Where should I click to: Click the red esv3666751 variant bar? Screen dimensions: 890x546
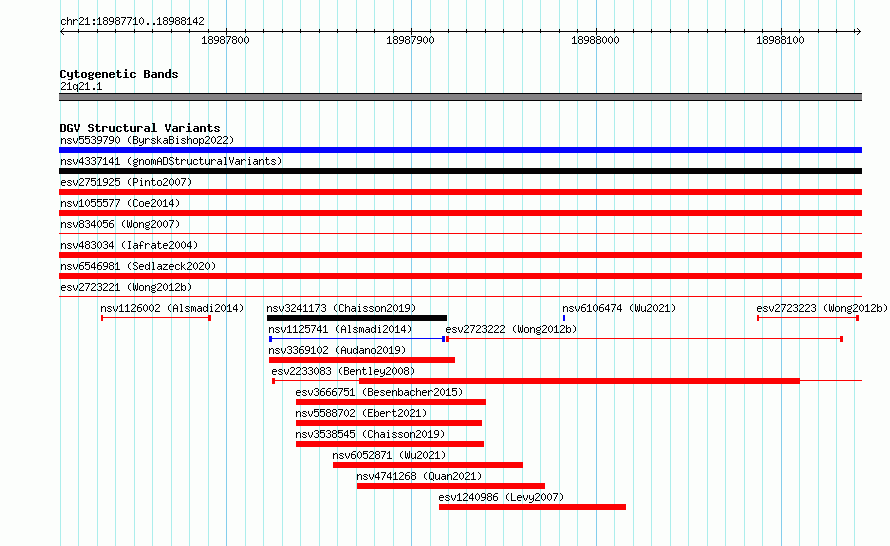(x=391, y=402)
